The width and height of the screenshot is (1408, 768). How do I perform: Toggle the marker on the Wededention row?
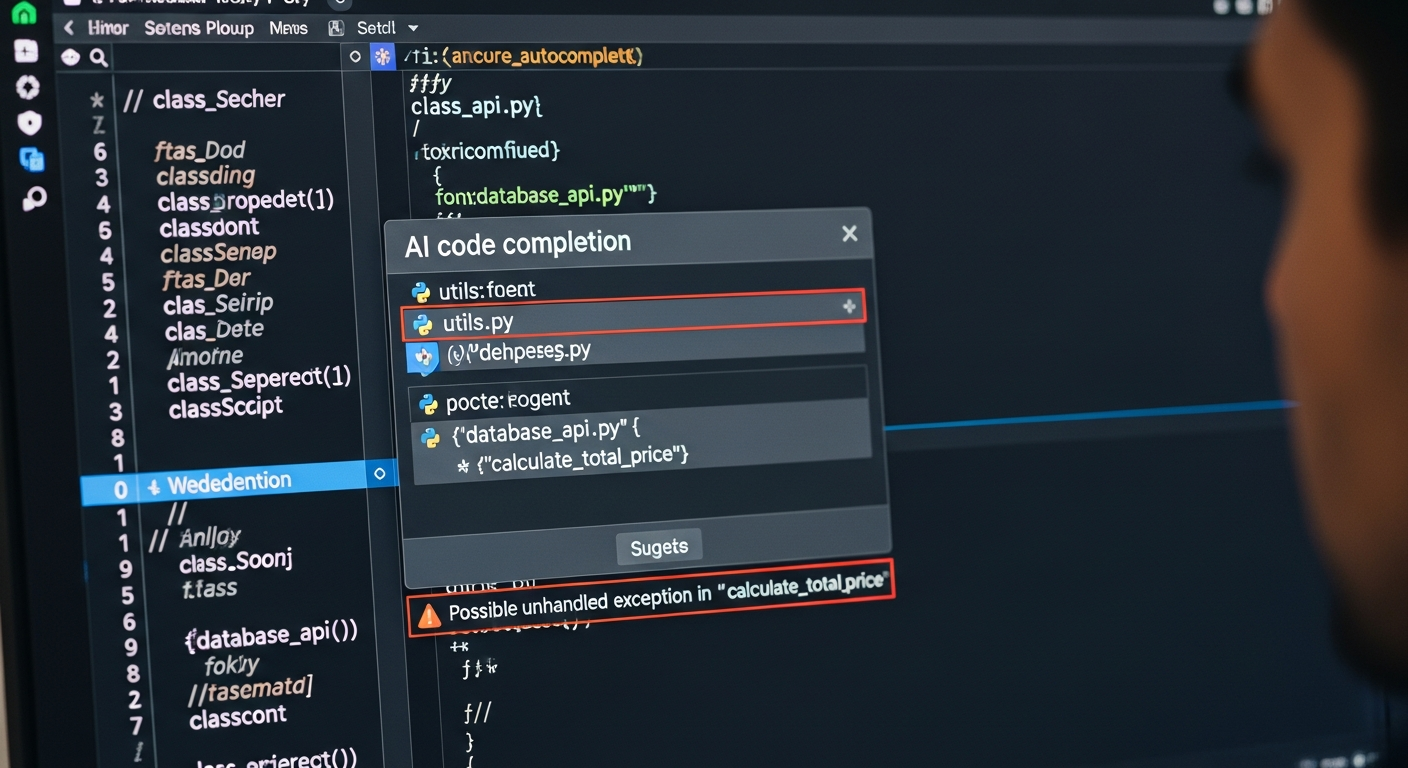coord(379,474)
